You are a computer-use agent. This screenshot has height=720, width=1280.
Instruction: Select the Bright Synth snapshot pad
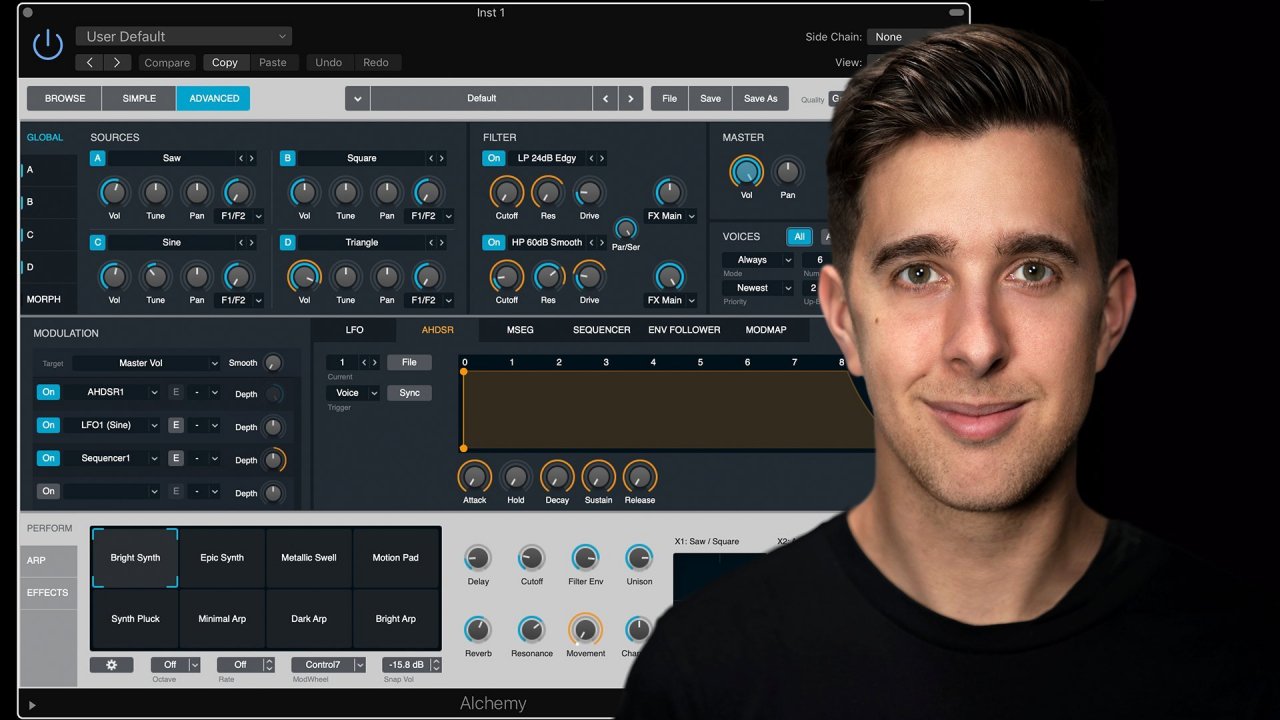(x=135, y=558)
